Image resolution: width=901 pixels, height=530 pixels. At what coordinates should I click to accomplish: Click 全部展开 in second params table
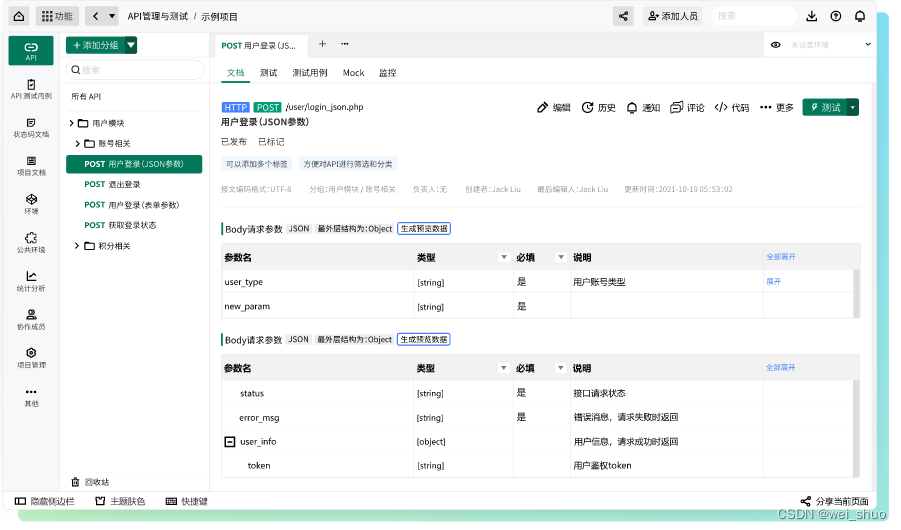coord(781,368)
